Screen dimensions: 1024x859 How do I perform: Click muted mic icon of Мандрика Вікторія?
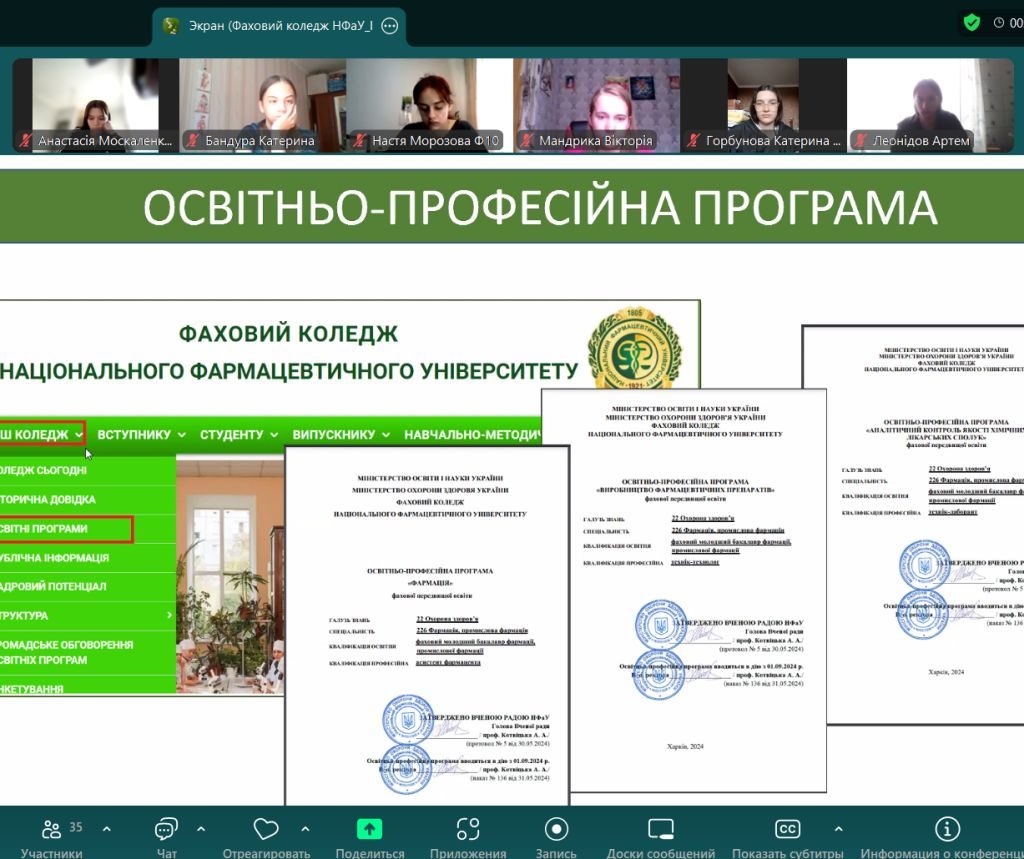[x=527, y=140]
